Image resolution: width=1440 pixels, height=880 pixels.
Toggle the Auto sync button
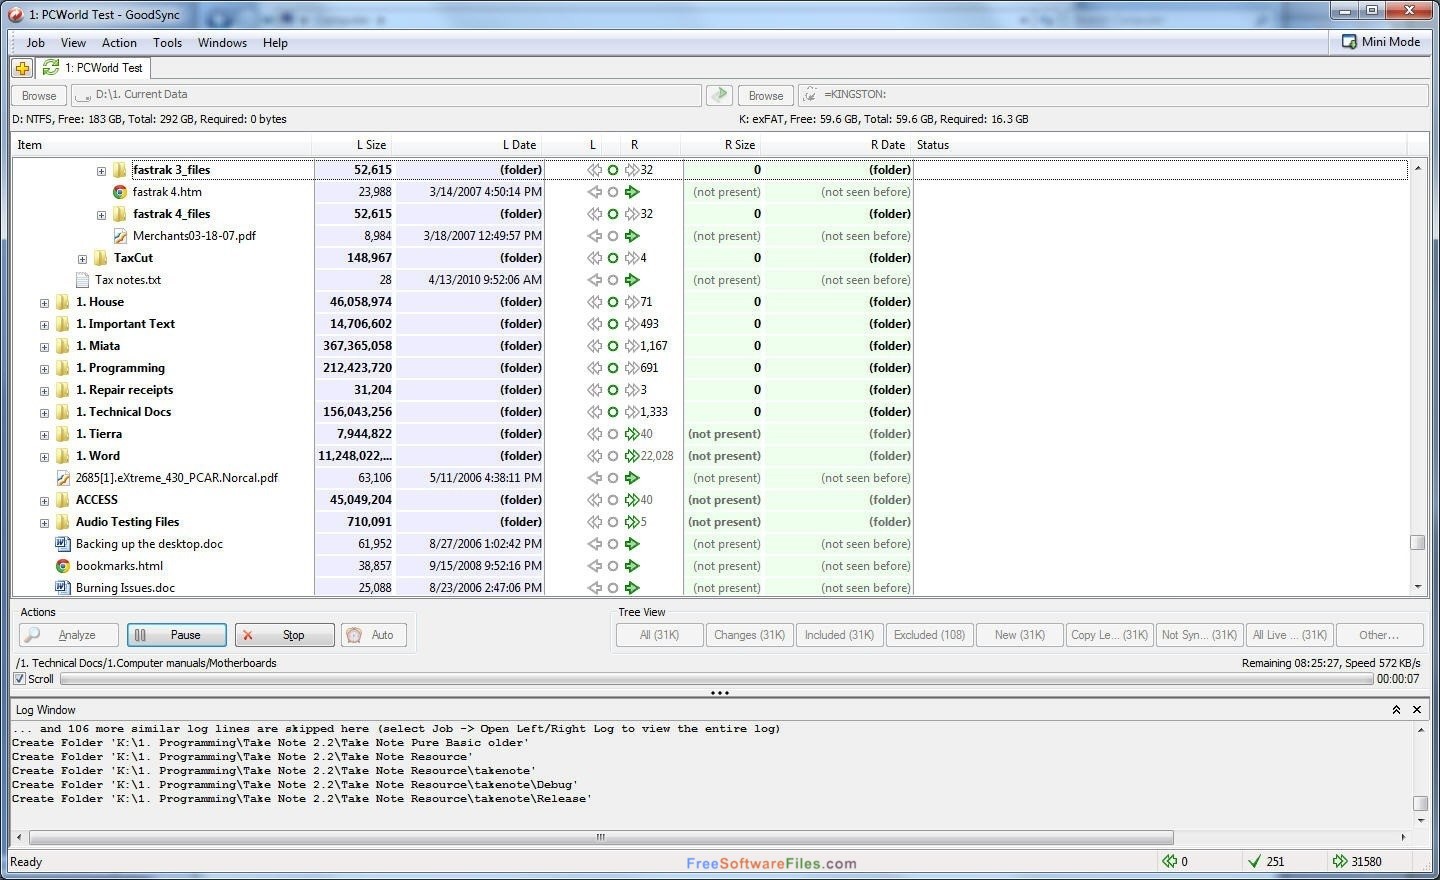pyautogui.click(x=374, y=635)
